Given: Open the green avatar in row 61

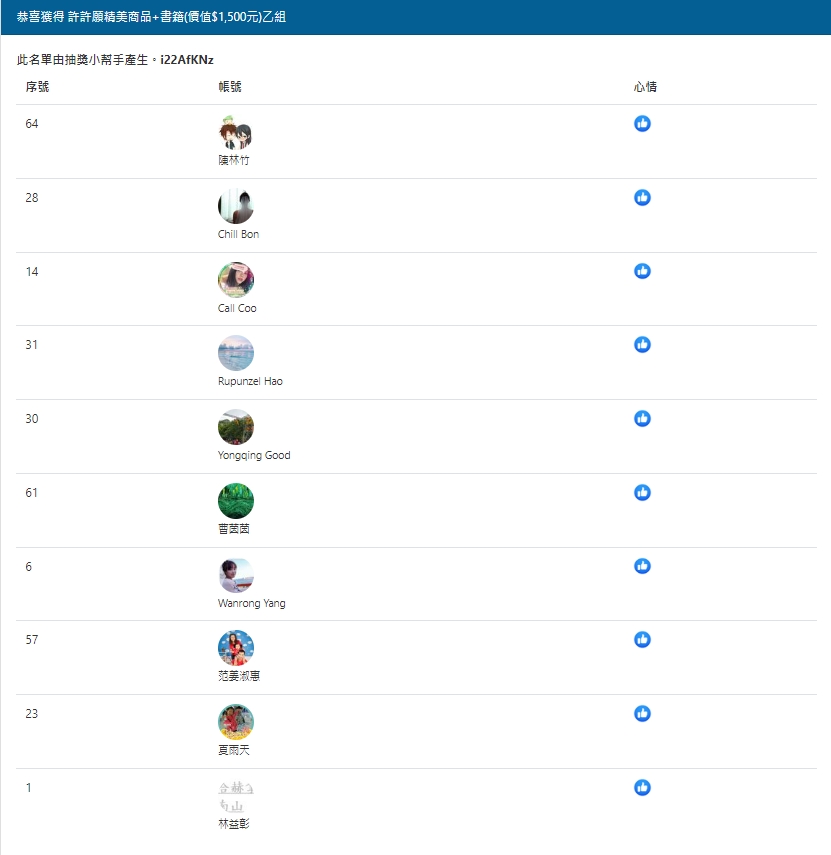Looking at the screenshot, I should point(236,501).
